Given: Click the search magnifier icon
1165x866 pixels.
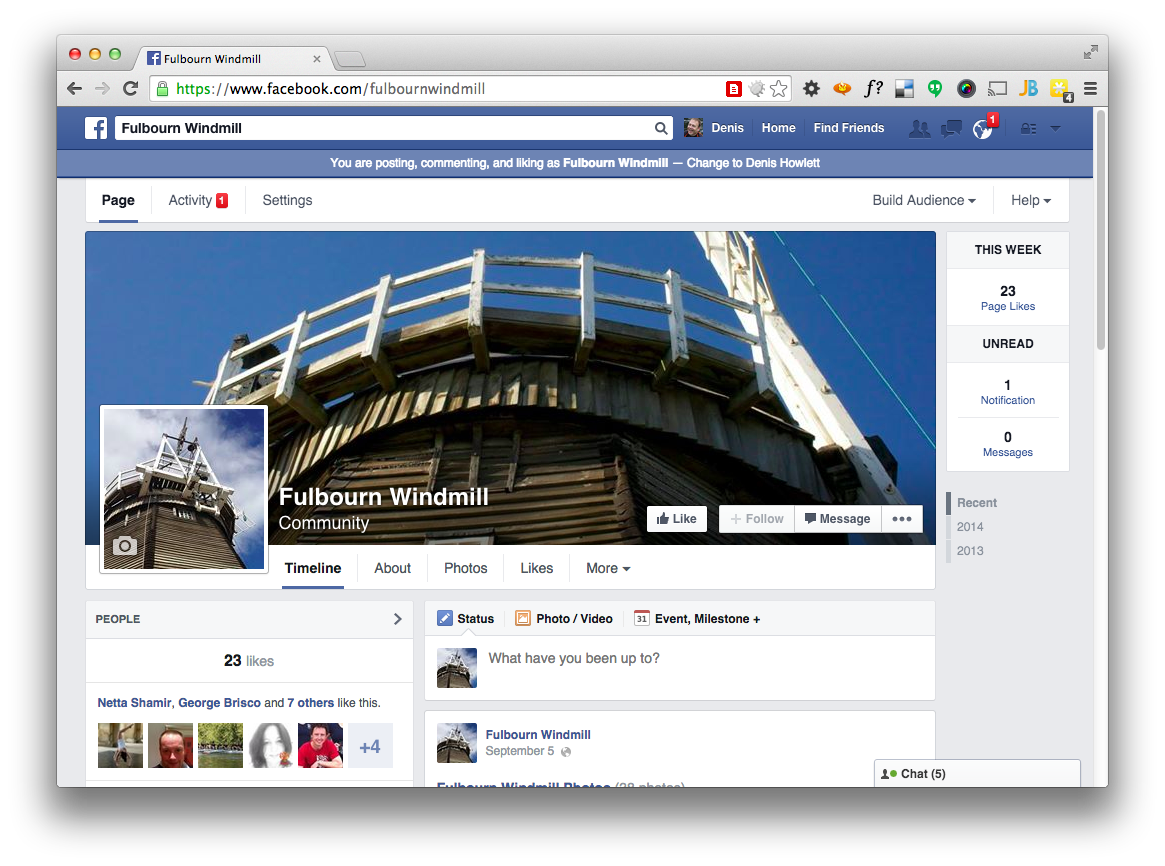Looking at the screenshot, I should 661,128.
